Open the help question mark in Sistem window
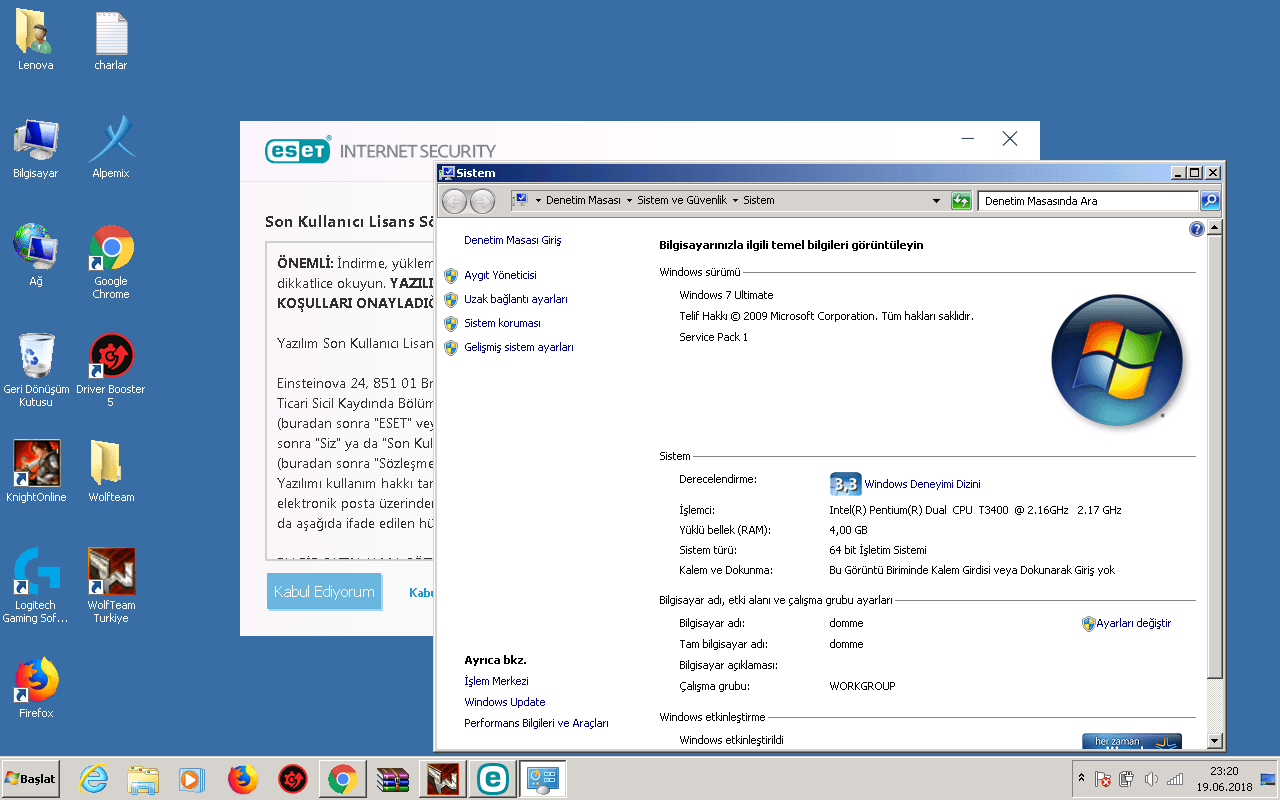The height and width of the screenshot is (800, 1280). (1196, 229)
